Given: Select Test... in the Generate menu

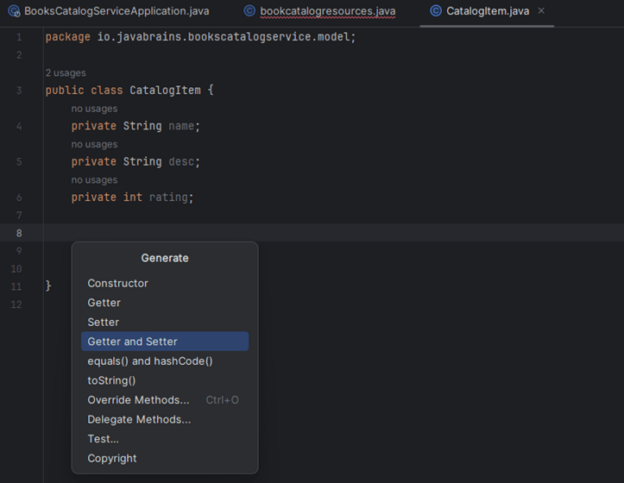Looking at the screenshot, I should pos(103,439).
